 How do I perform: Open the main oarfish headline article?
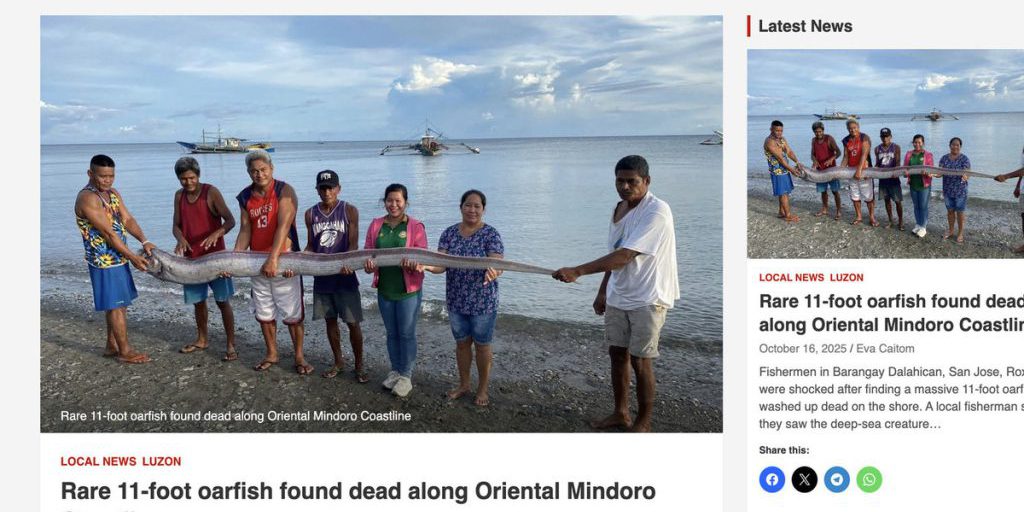358,491
